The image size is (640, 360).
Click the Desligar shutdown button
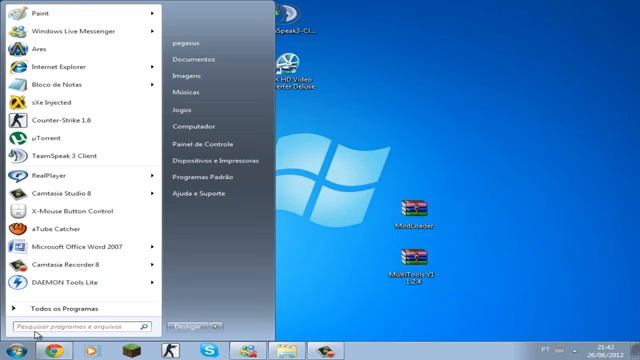(x=189, y=327)
